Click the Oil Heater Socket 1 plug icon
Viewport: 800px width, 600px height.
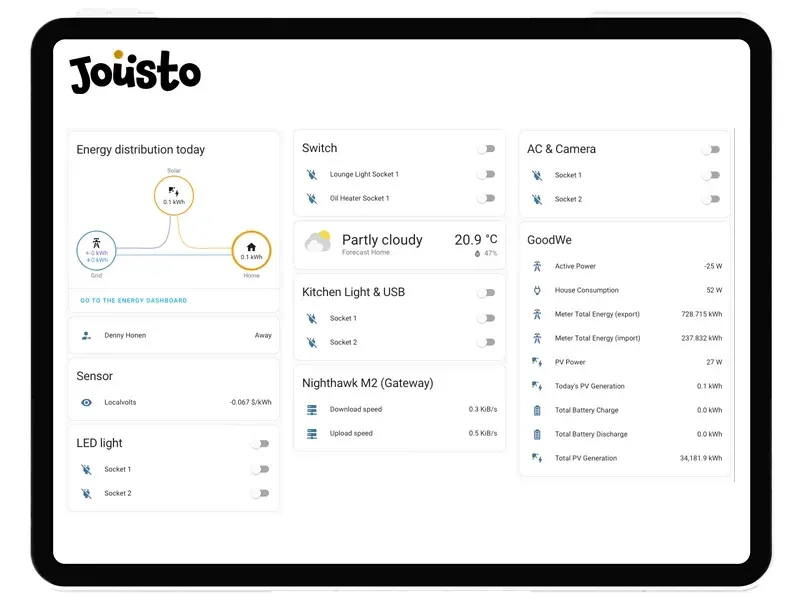point(312,198)
